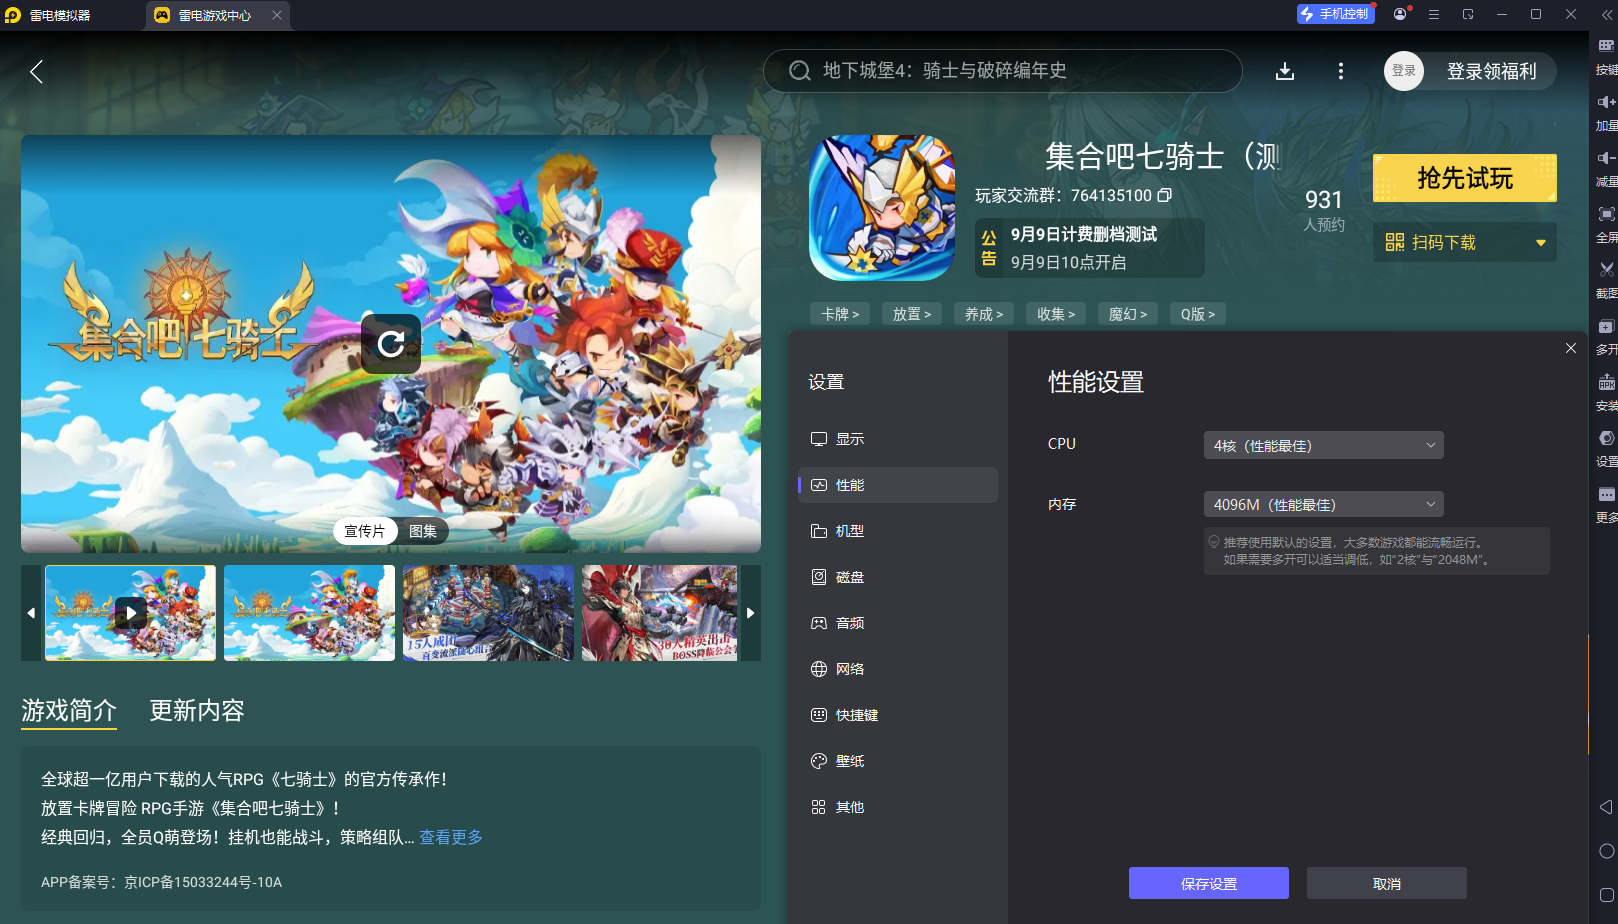Enter fullscreen using the 全屏 sidebar icon

coord(1606,224)
